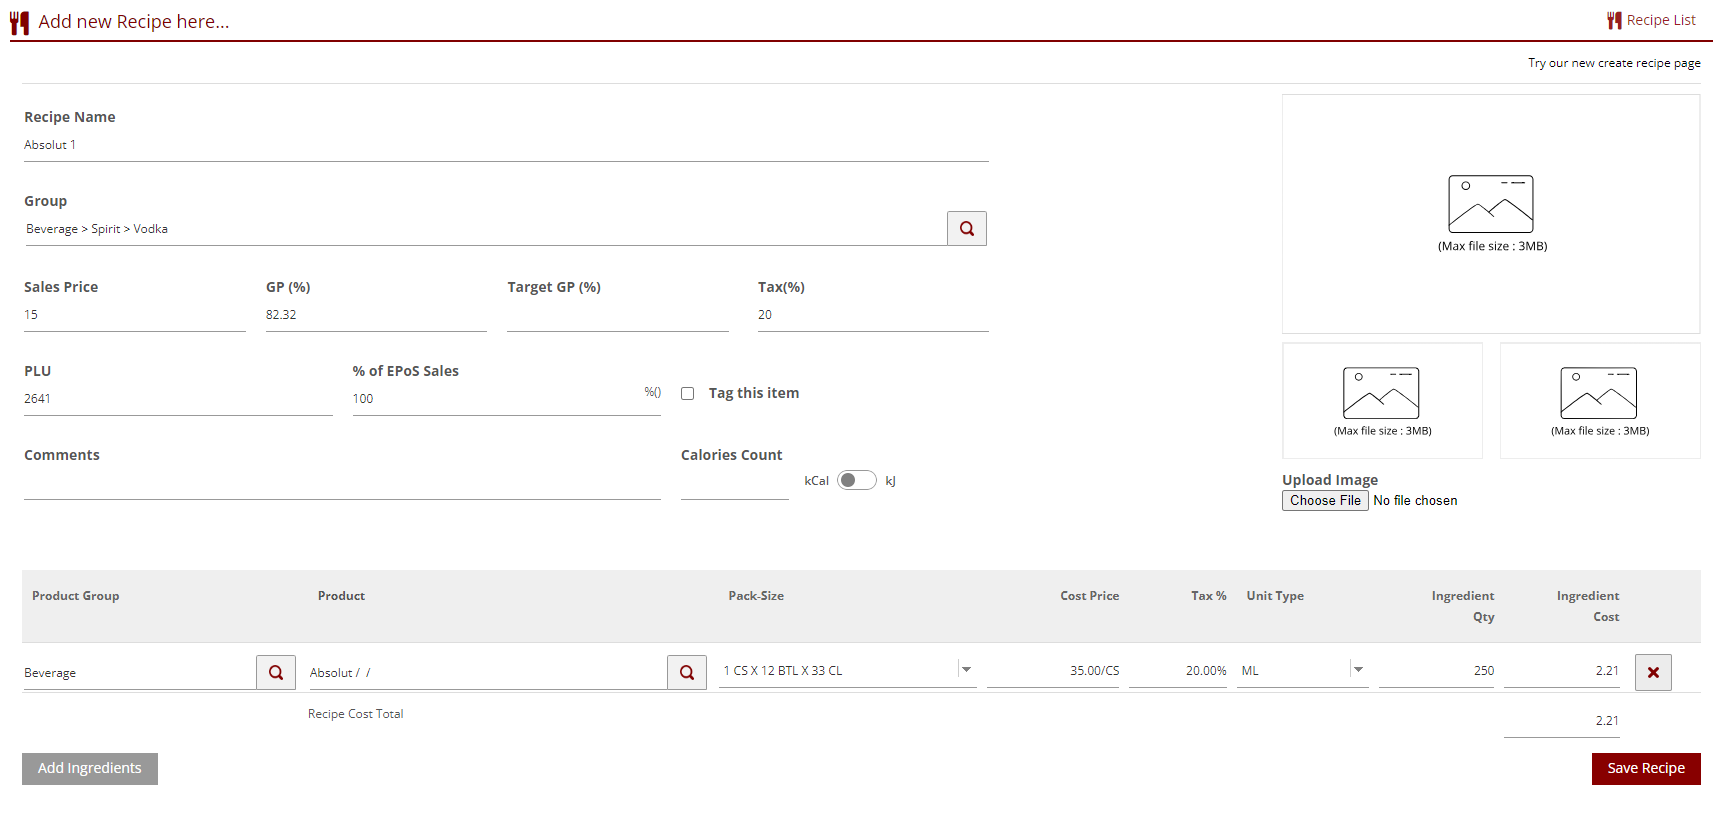
Task: Click the Save Recipe button
Action: (x=1645, y=769)
